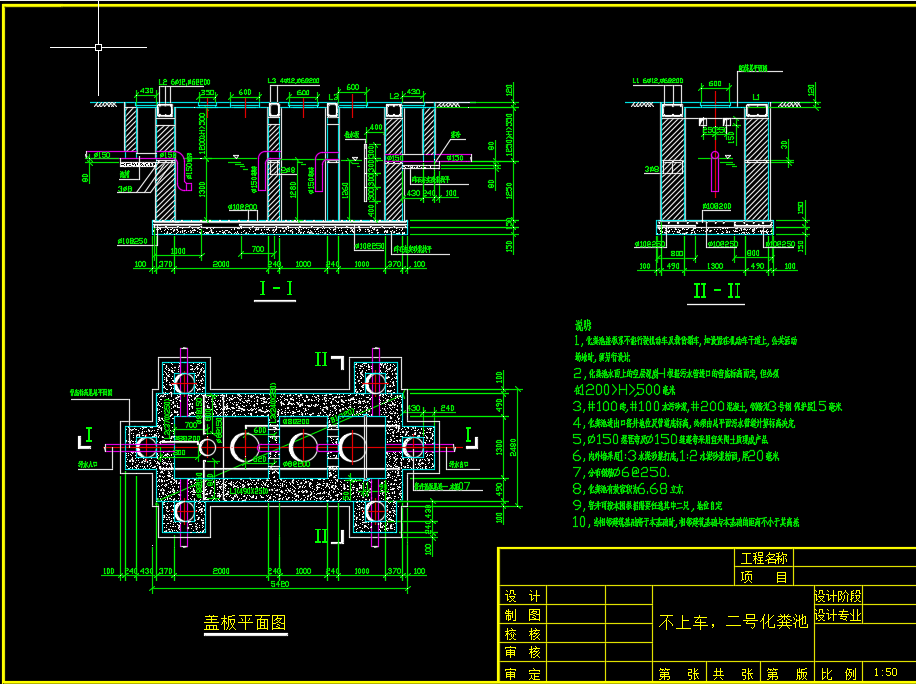Click the "设计阶段" title block label
916x684 pixels.
tap(838, 596)
